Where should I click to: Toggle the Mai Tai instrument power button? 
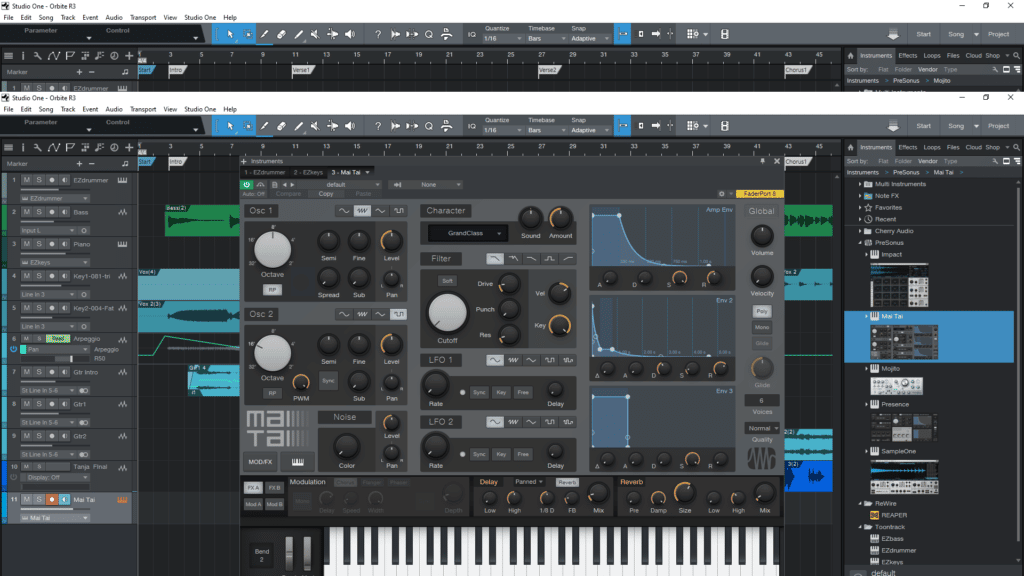point(247,185)
